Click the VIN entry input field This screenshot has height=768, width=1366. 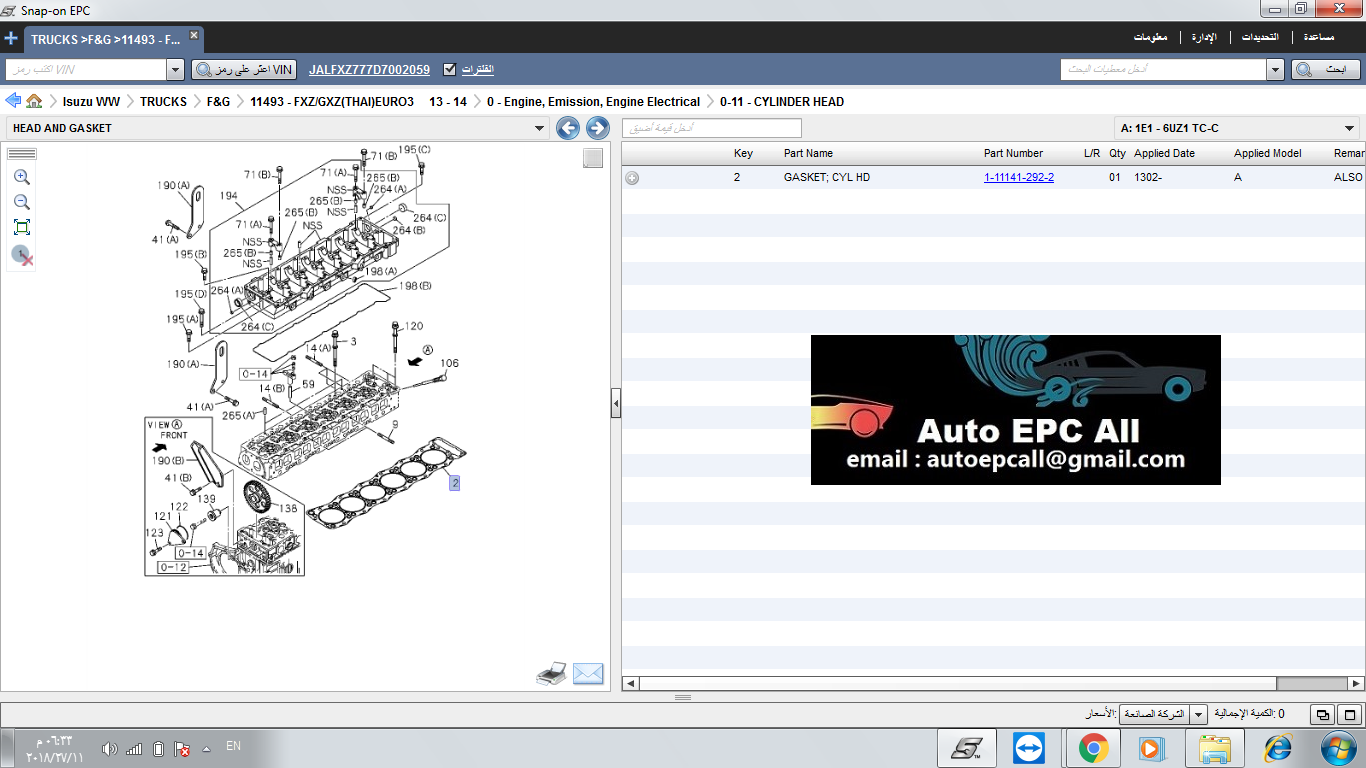pyautogui.click(x=86, y=69)
